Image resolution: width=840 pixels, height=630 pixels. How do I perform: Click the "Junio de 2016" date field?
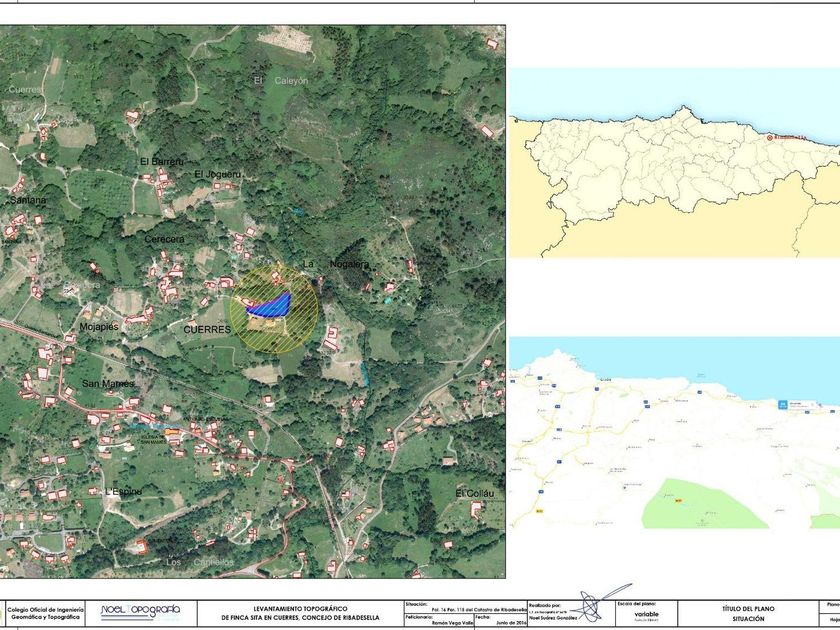(x=512, y=622)
